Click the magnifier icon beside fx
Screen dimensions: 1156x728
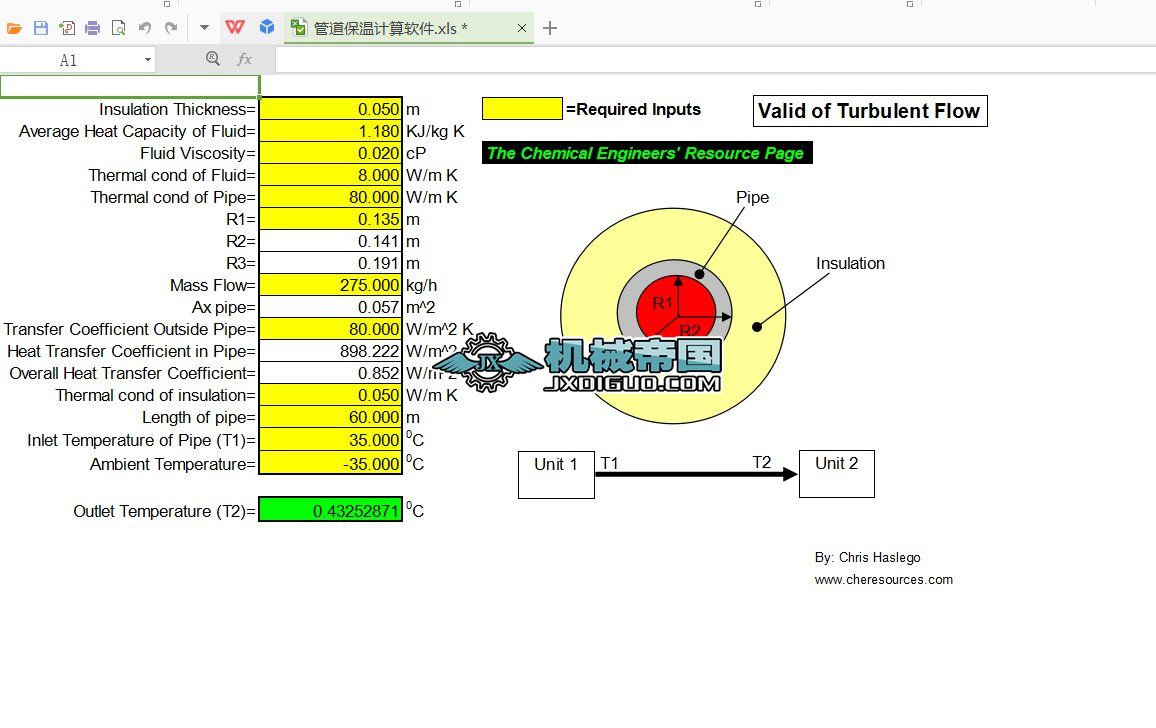[x=212, y=60]
